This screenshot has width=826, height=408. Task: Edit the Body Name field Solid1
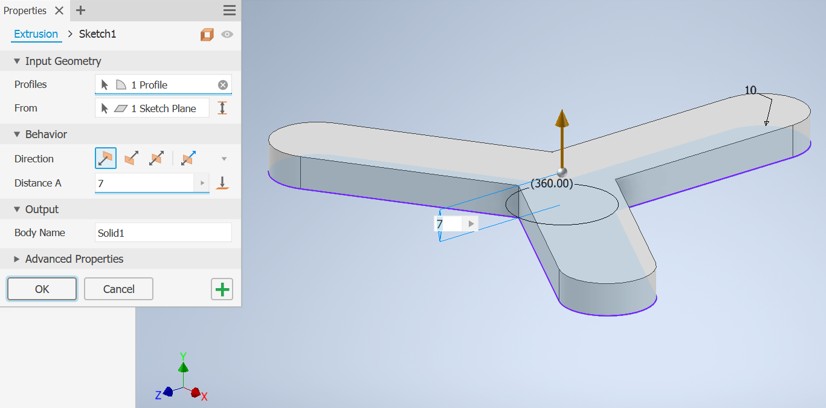click(163, 233)
